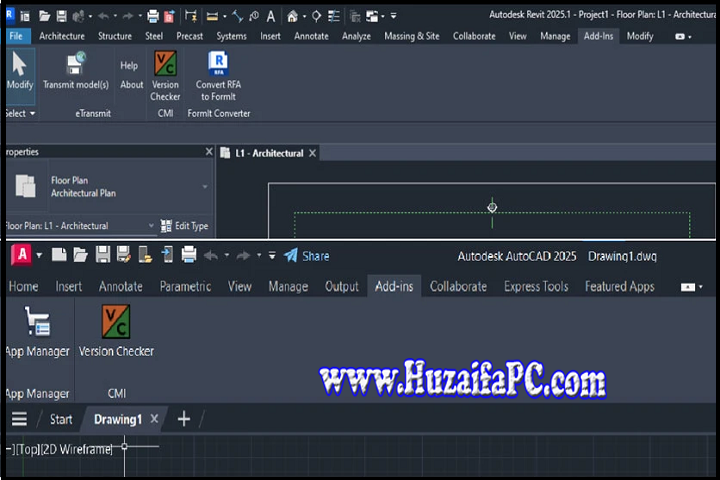
Task: Switch to Start tab in AutoCAD
Action: coord(61,419)
